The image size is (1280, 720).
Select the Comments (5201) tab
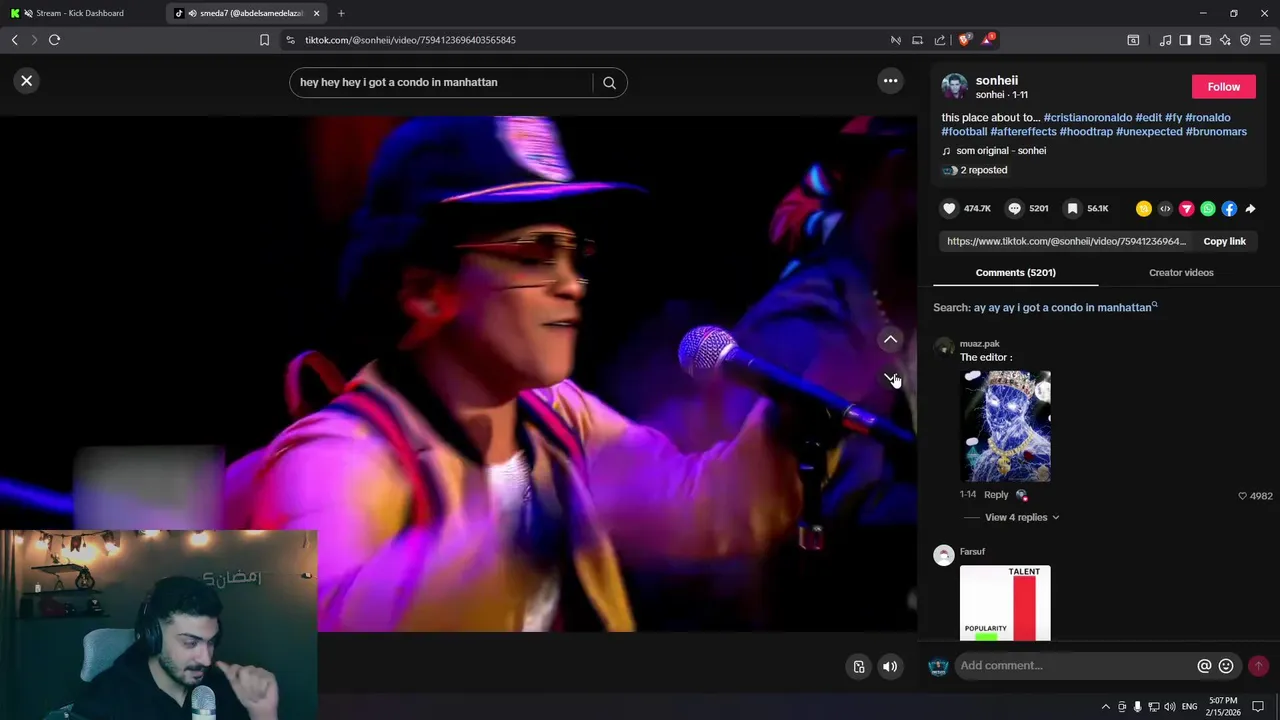click(x=1015, y=272)
